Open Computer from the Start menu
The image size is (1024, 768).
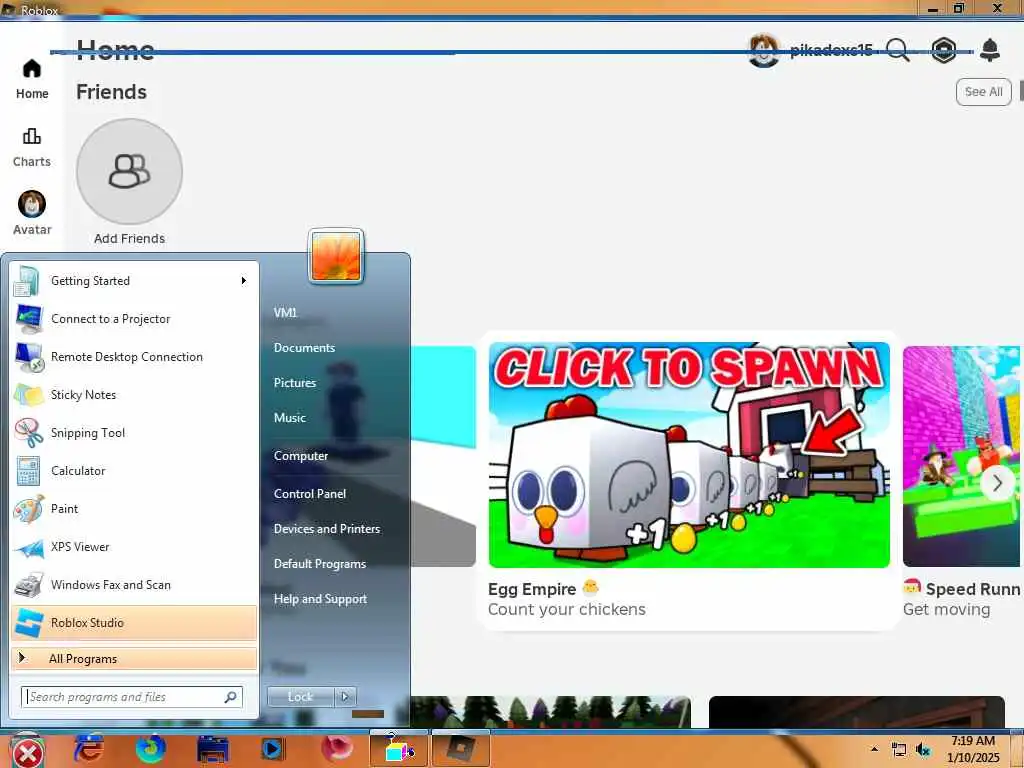point(300,456)
